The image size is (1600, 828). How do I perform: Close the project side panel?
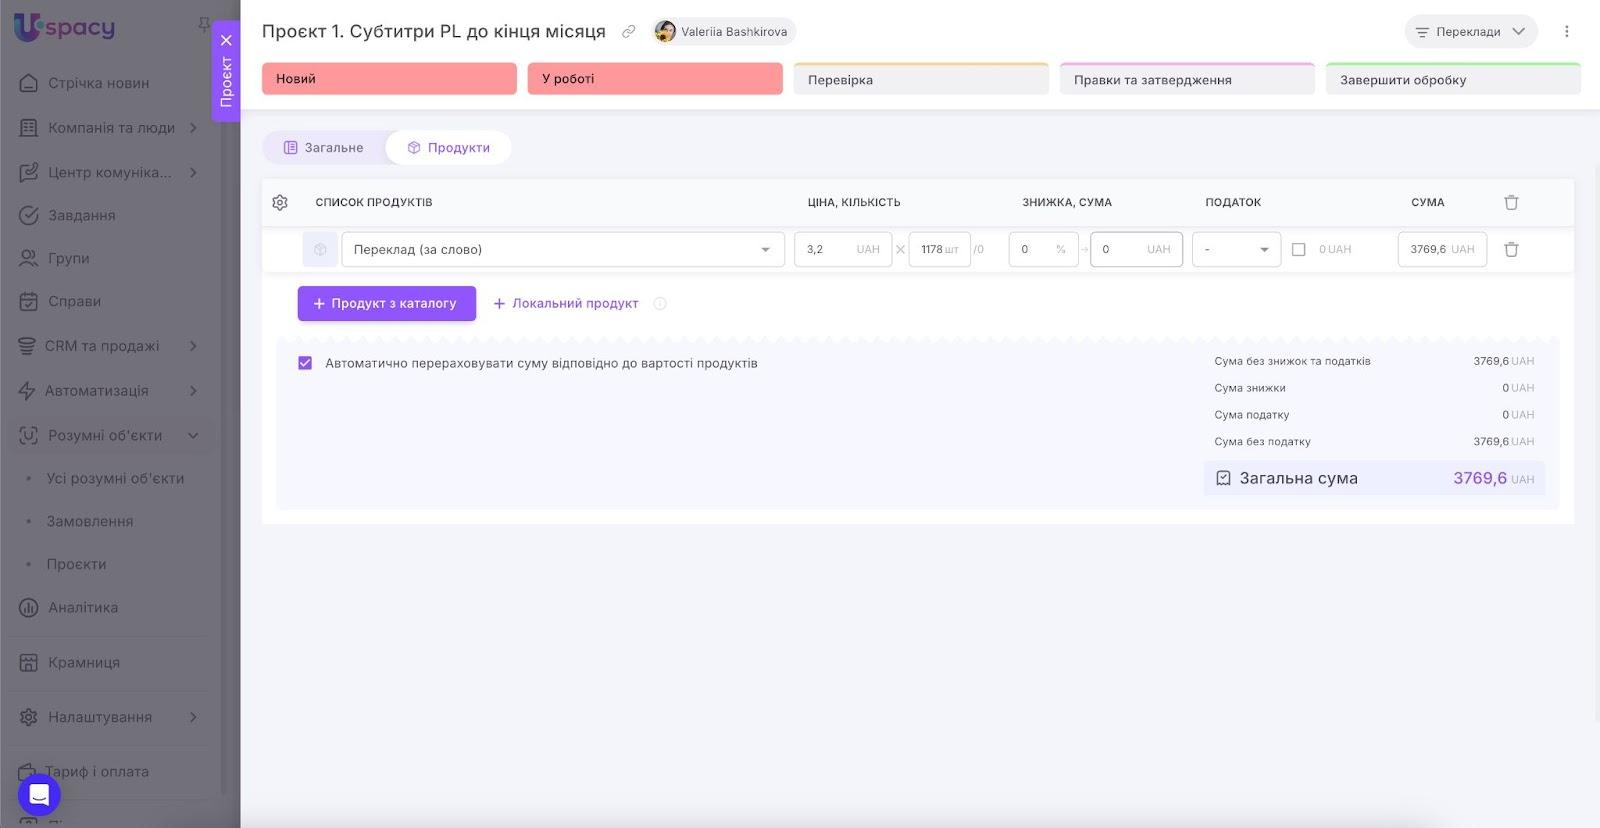pyautogui.click(x=226, y=40)
